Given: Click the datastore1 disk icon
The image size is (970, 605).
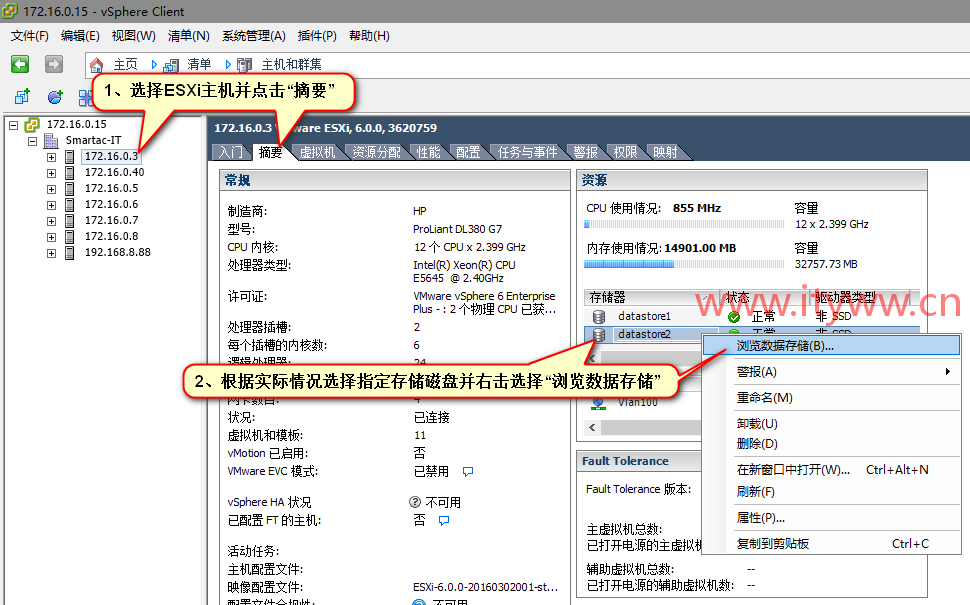Looking at the screenshot, I should 599,317.
